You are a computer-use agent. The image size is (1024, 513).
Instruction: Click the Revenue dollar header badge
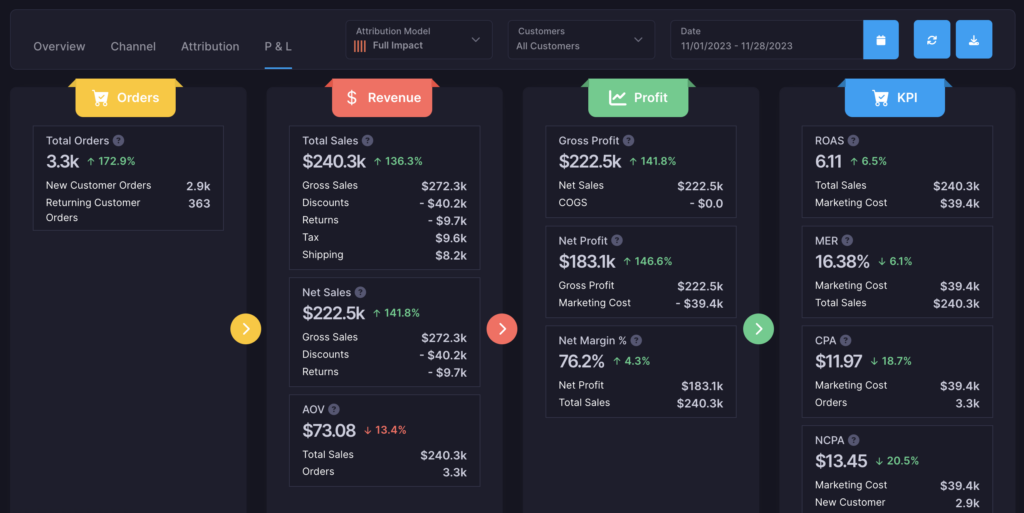point(382,98)
